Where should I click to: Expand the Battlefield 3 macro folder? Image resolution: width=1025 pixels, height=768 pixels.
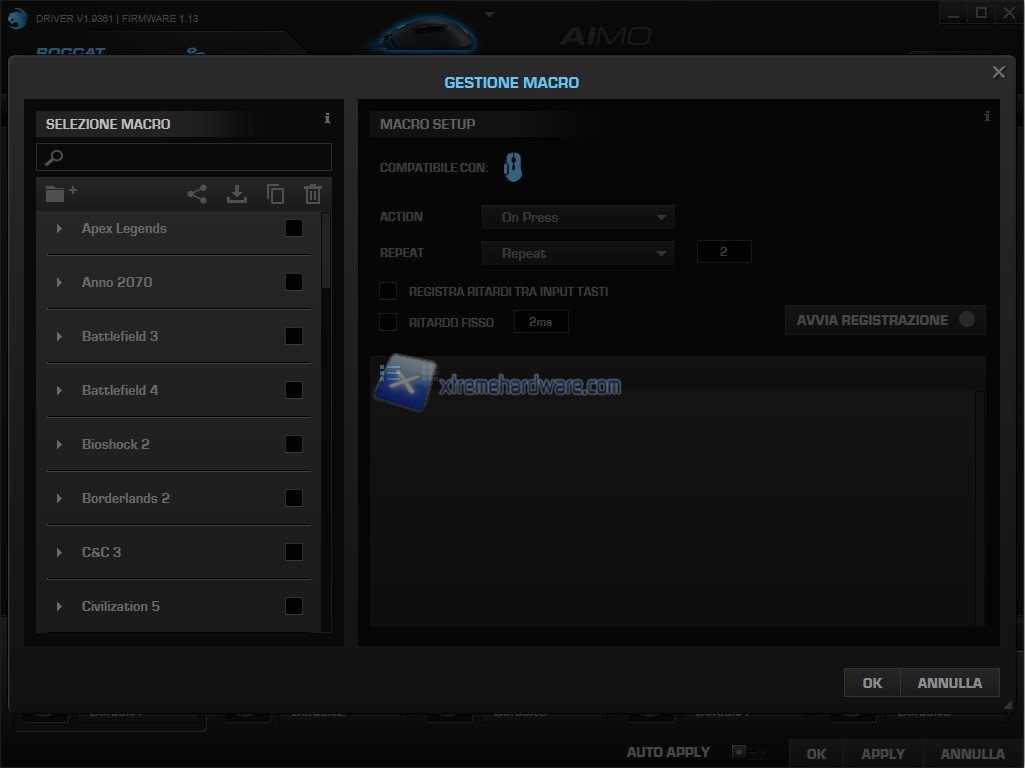pos(59,336)
